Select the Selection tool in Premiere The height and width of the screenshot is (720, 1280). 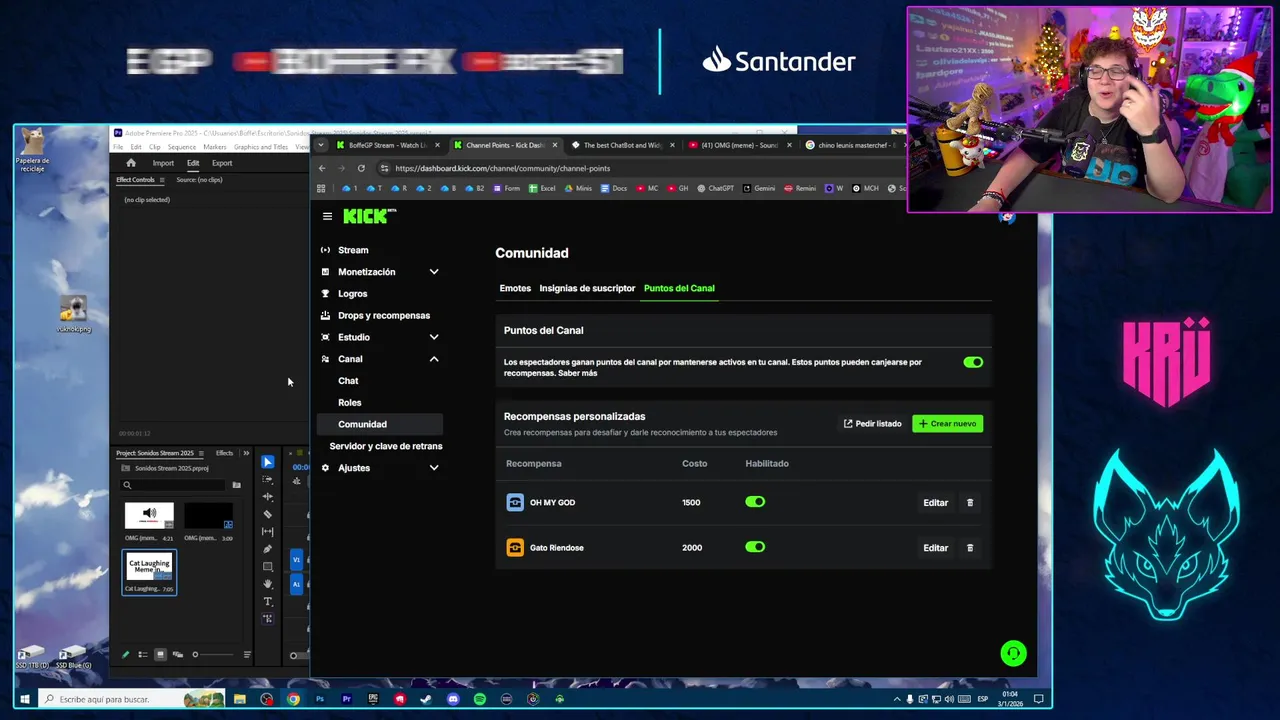pos(267,462)
